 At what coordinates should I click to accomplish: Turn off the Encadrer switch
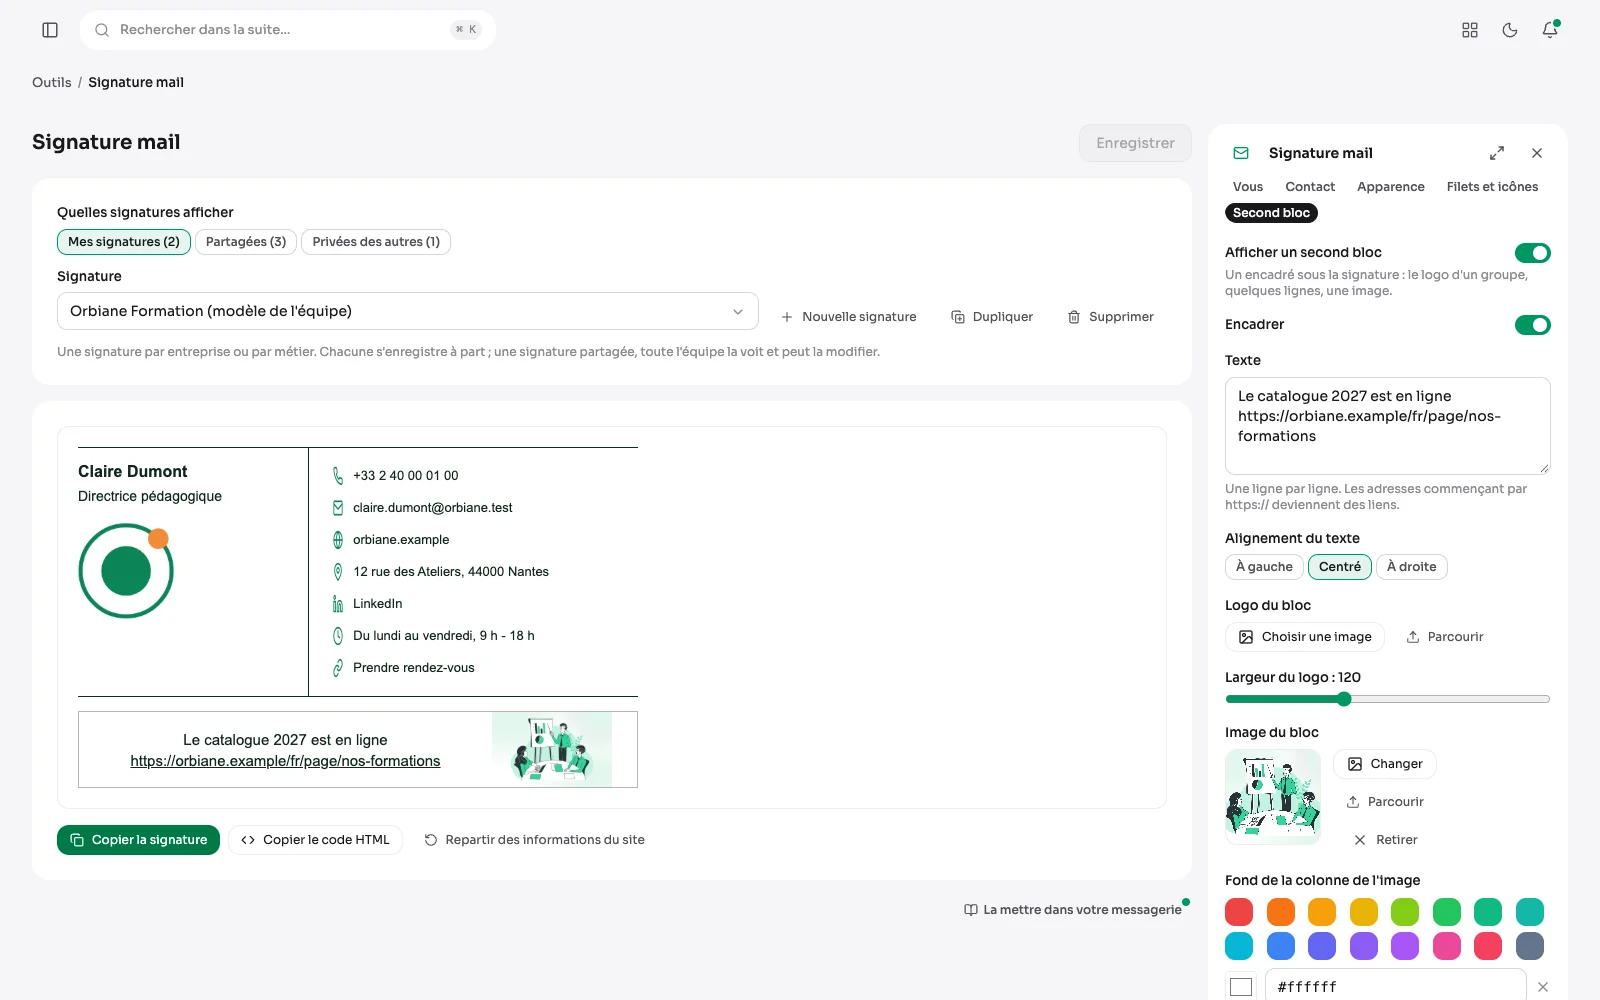1532,325
